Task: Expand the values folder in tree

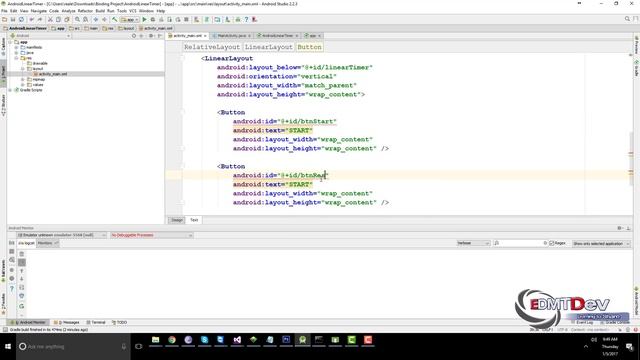Action: tap(23, 84)
